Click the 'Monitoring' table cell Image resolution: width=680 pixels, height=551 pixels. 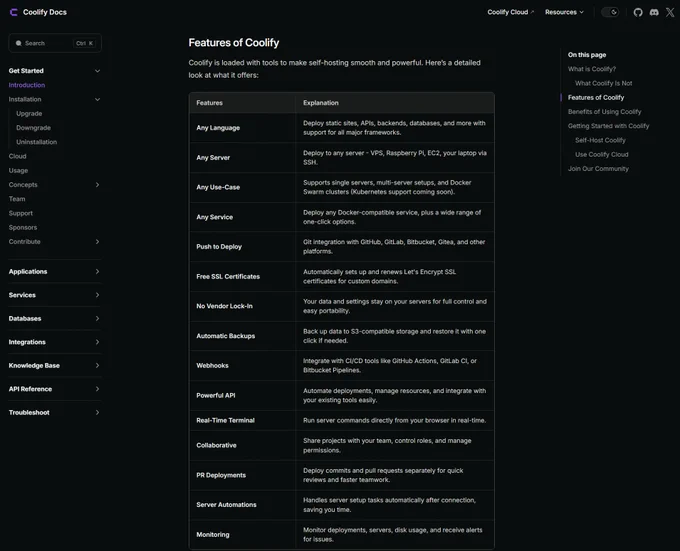pyautogui.click(x=242, y=535)
